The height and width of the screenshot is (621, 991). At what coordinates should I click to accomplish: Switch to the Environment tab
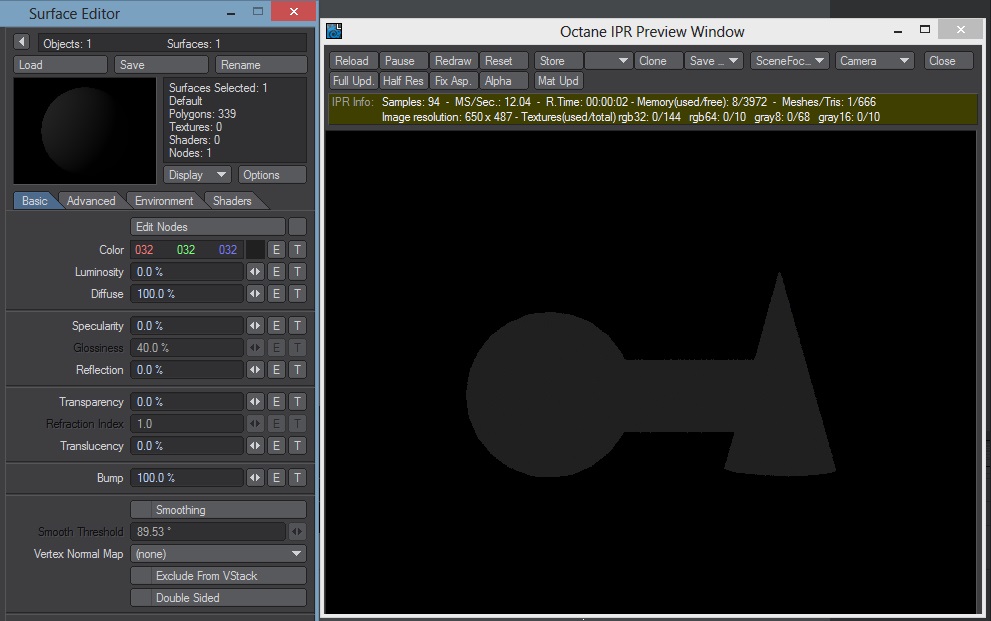coord(164,201)
